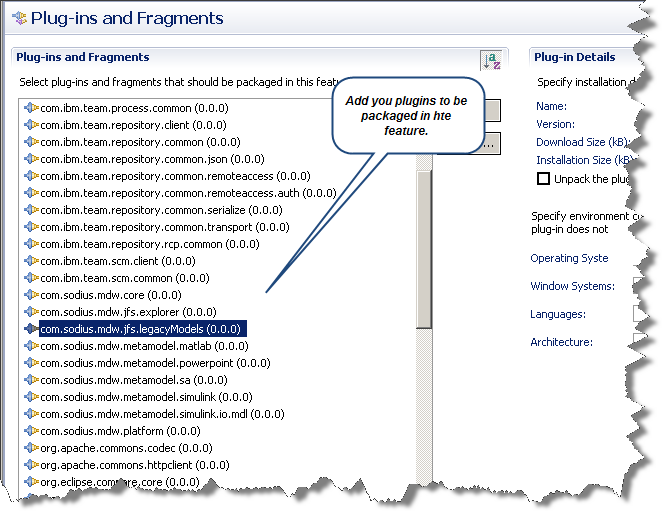Click the alphabetical sort icon in the Plug-ins header

[491, 61]
